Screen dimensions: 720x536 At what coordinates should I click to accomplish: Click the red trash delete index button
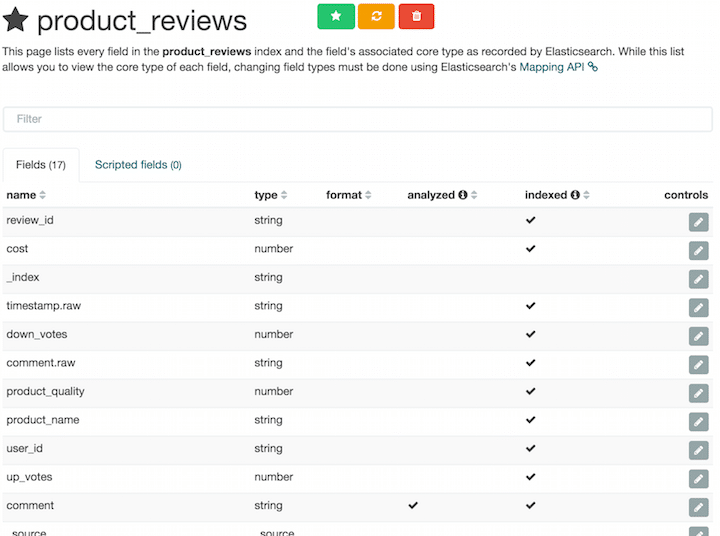pos(416,17)
